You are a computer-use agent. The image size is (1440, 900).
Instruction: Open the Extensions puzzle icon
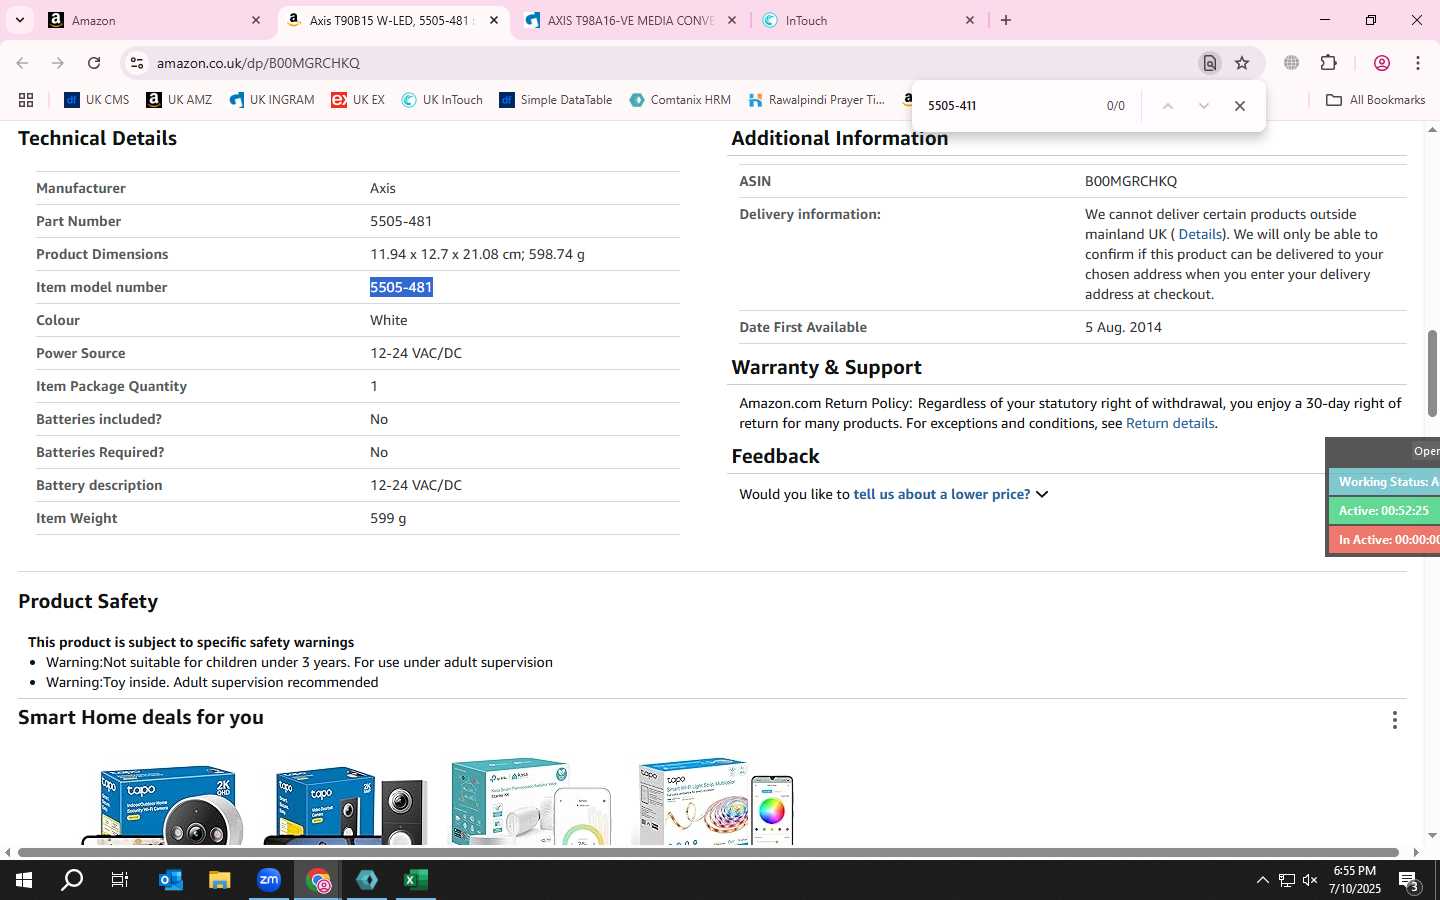click(1328, 63)
